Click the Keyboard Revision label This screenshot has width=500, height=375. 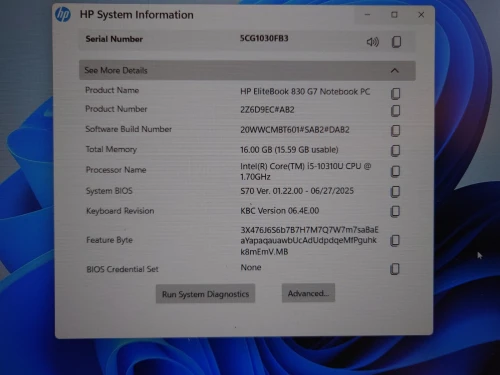(x=120, y=211)
